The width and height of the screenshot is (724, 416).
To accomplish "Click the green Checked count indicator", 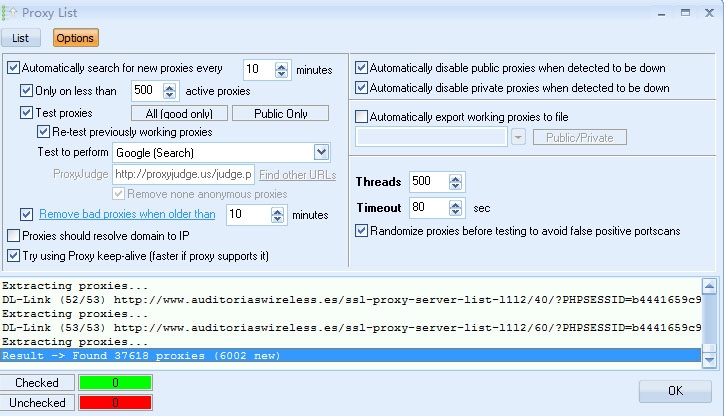I will 115,383.
